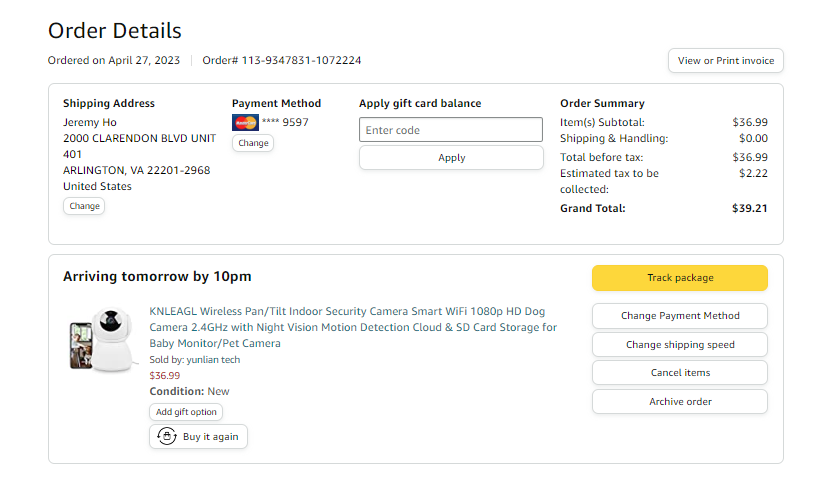
Task: Apply the gift card balance
Action: [x=451, y=158]
